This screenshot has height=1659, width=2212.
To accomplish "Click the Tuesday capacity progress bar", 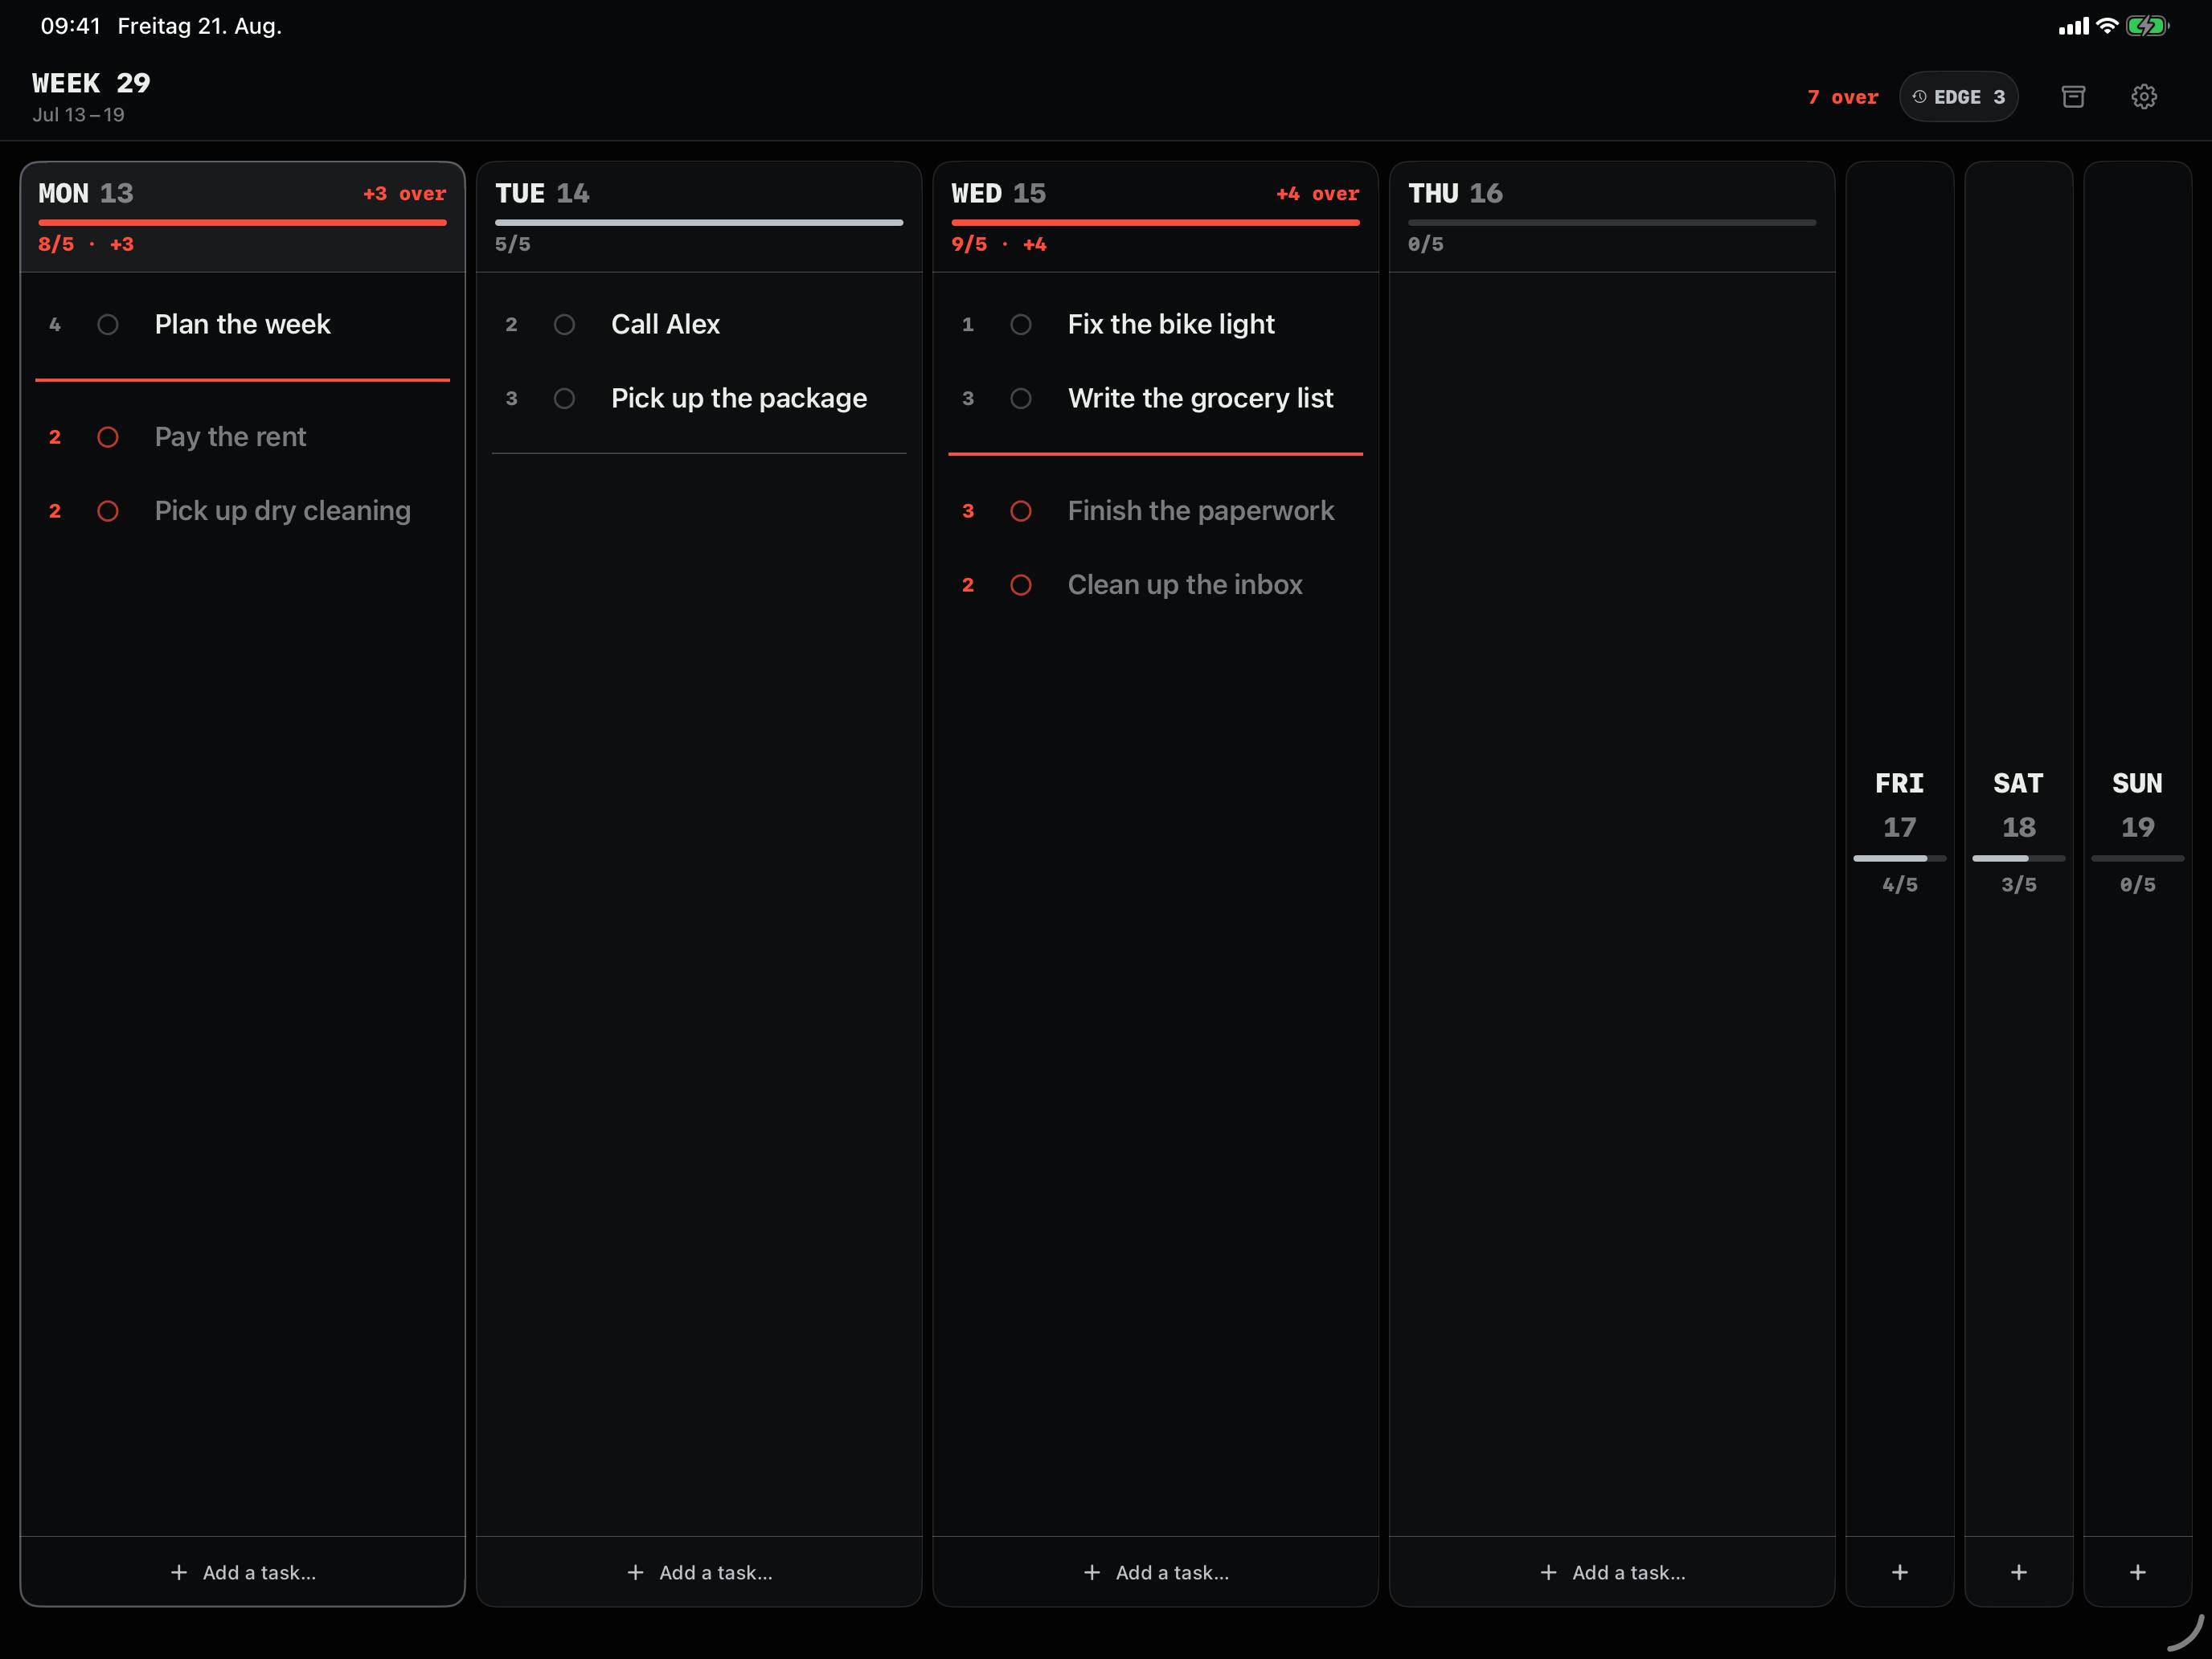I will pyautogui.click(x=699, y=222).
